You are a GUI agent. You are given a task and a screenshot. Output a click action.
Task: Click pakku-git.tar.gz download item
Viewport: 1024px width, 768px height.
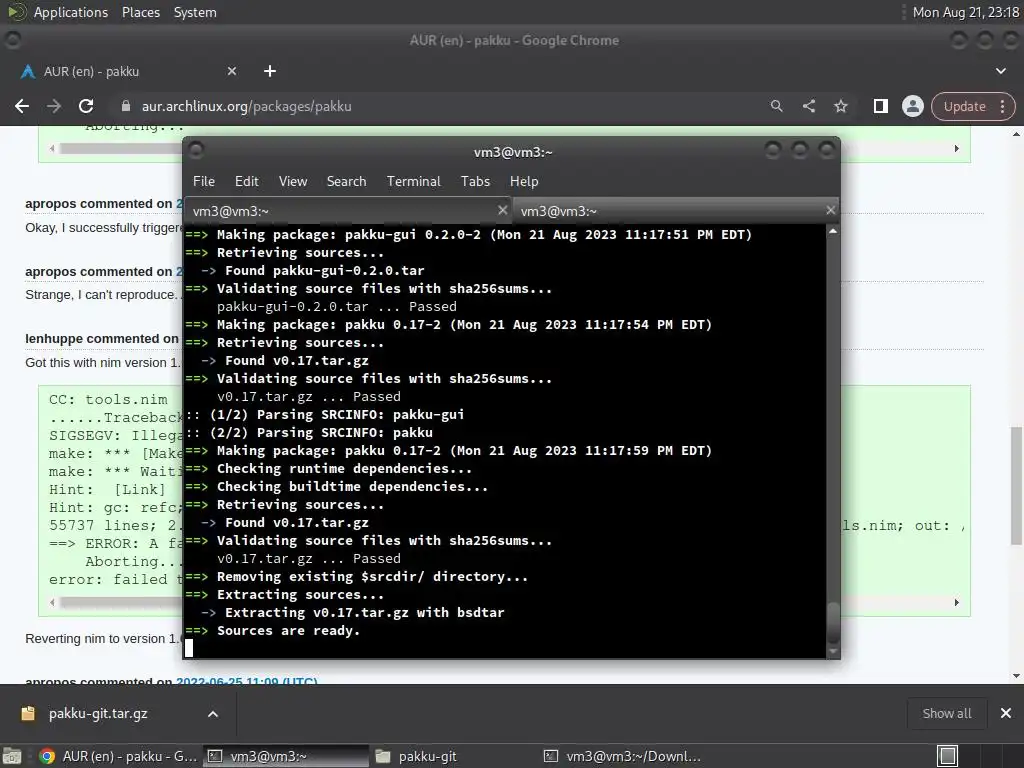click(98, 714)
